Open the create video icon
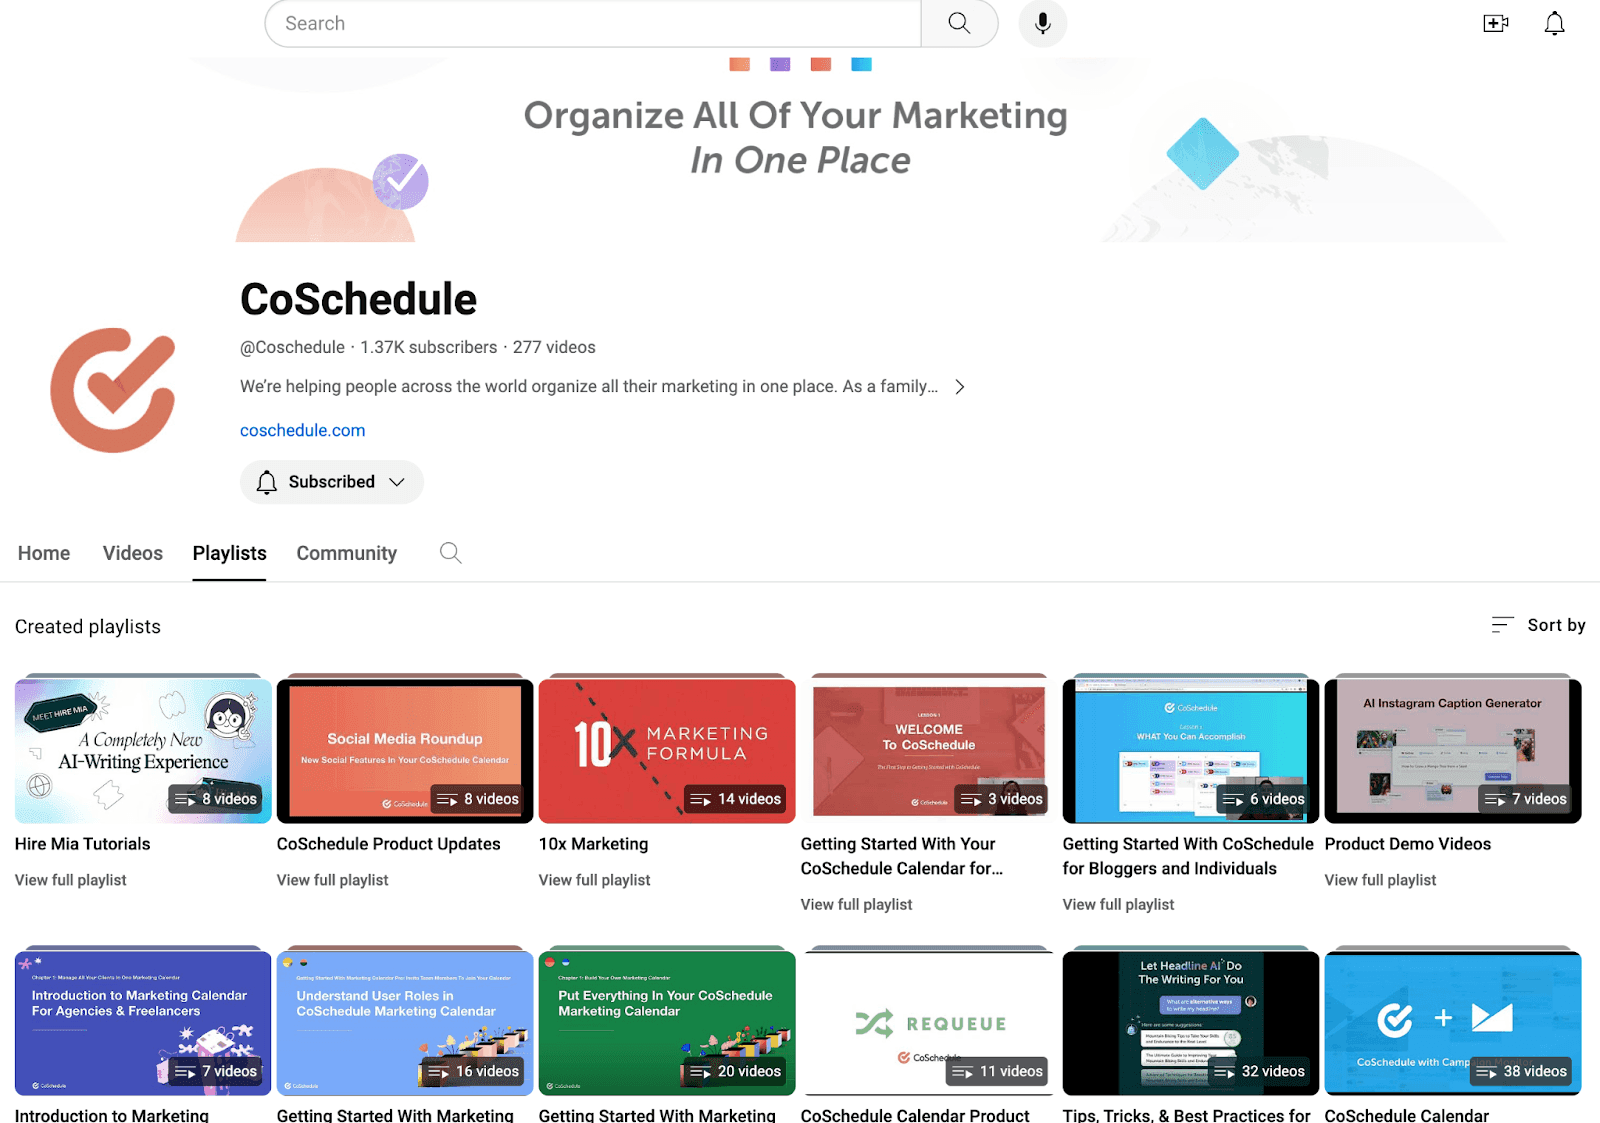1600x1123 pixels. (1495, 23)
